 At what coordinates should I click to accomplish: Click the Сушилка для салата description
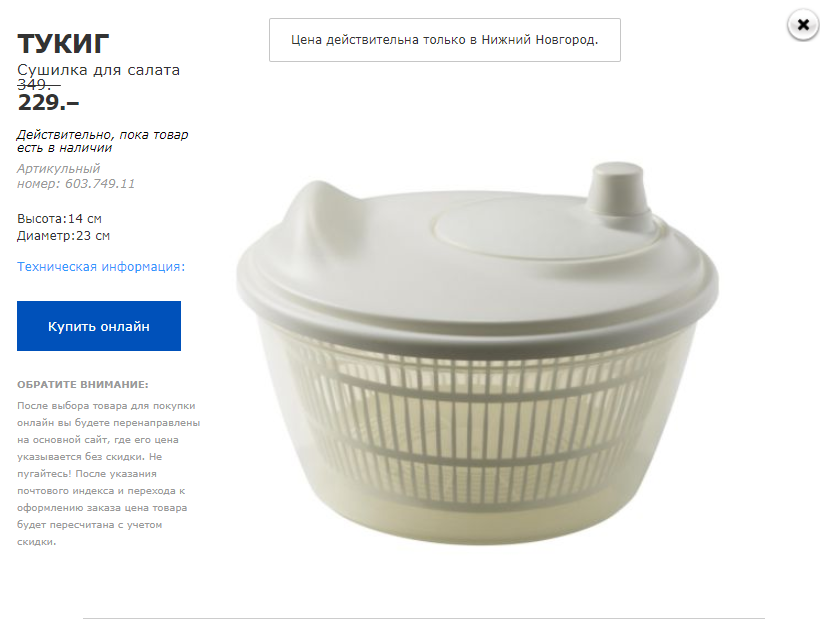point(98,70)
